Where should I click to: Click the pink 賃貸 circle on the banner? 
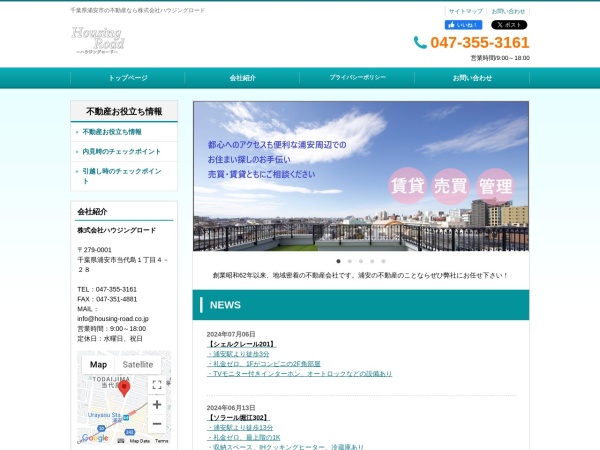tap(408, 186)
